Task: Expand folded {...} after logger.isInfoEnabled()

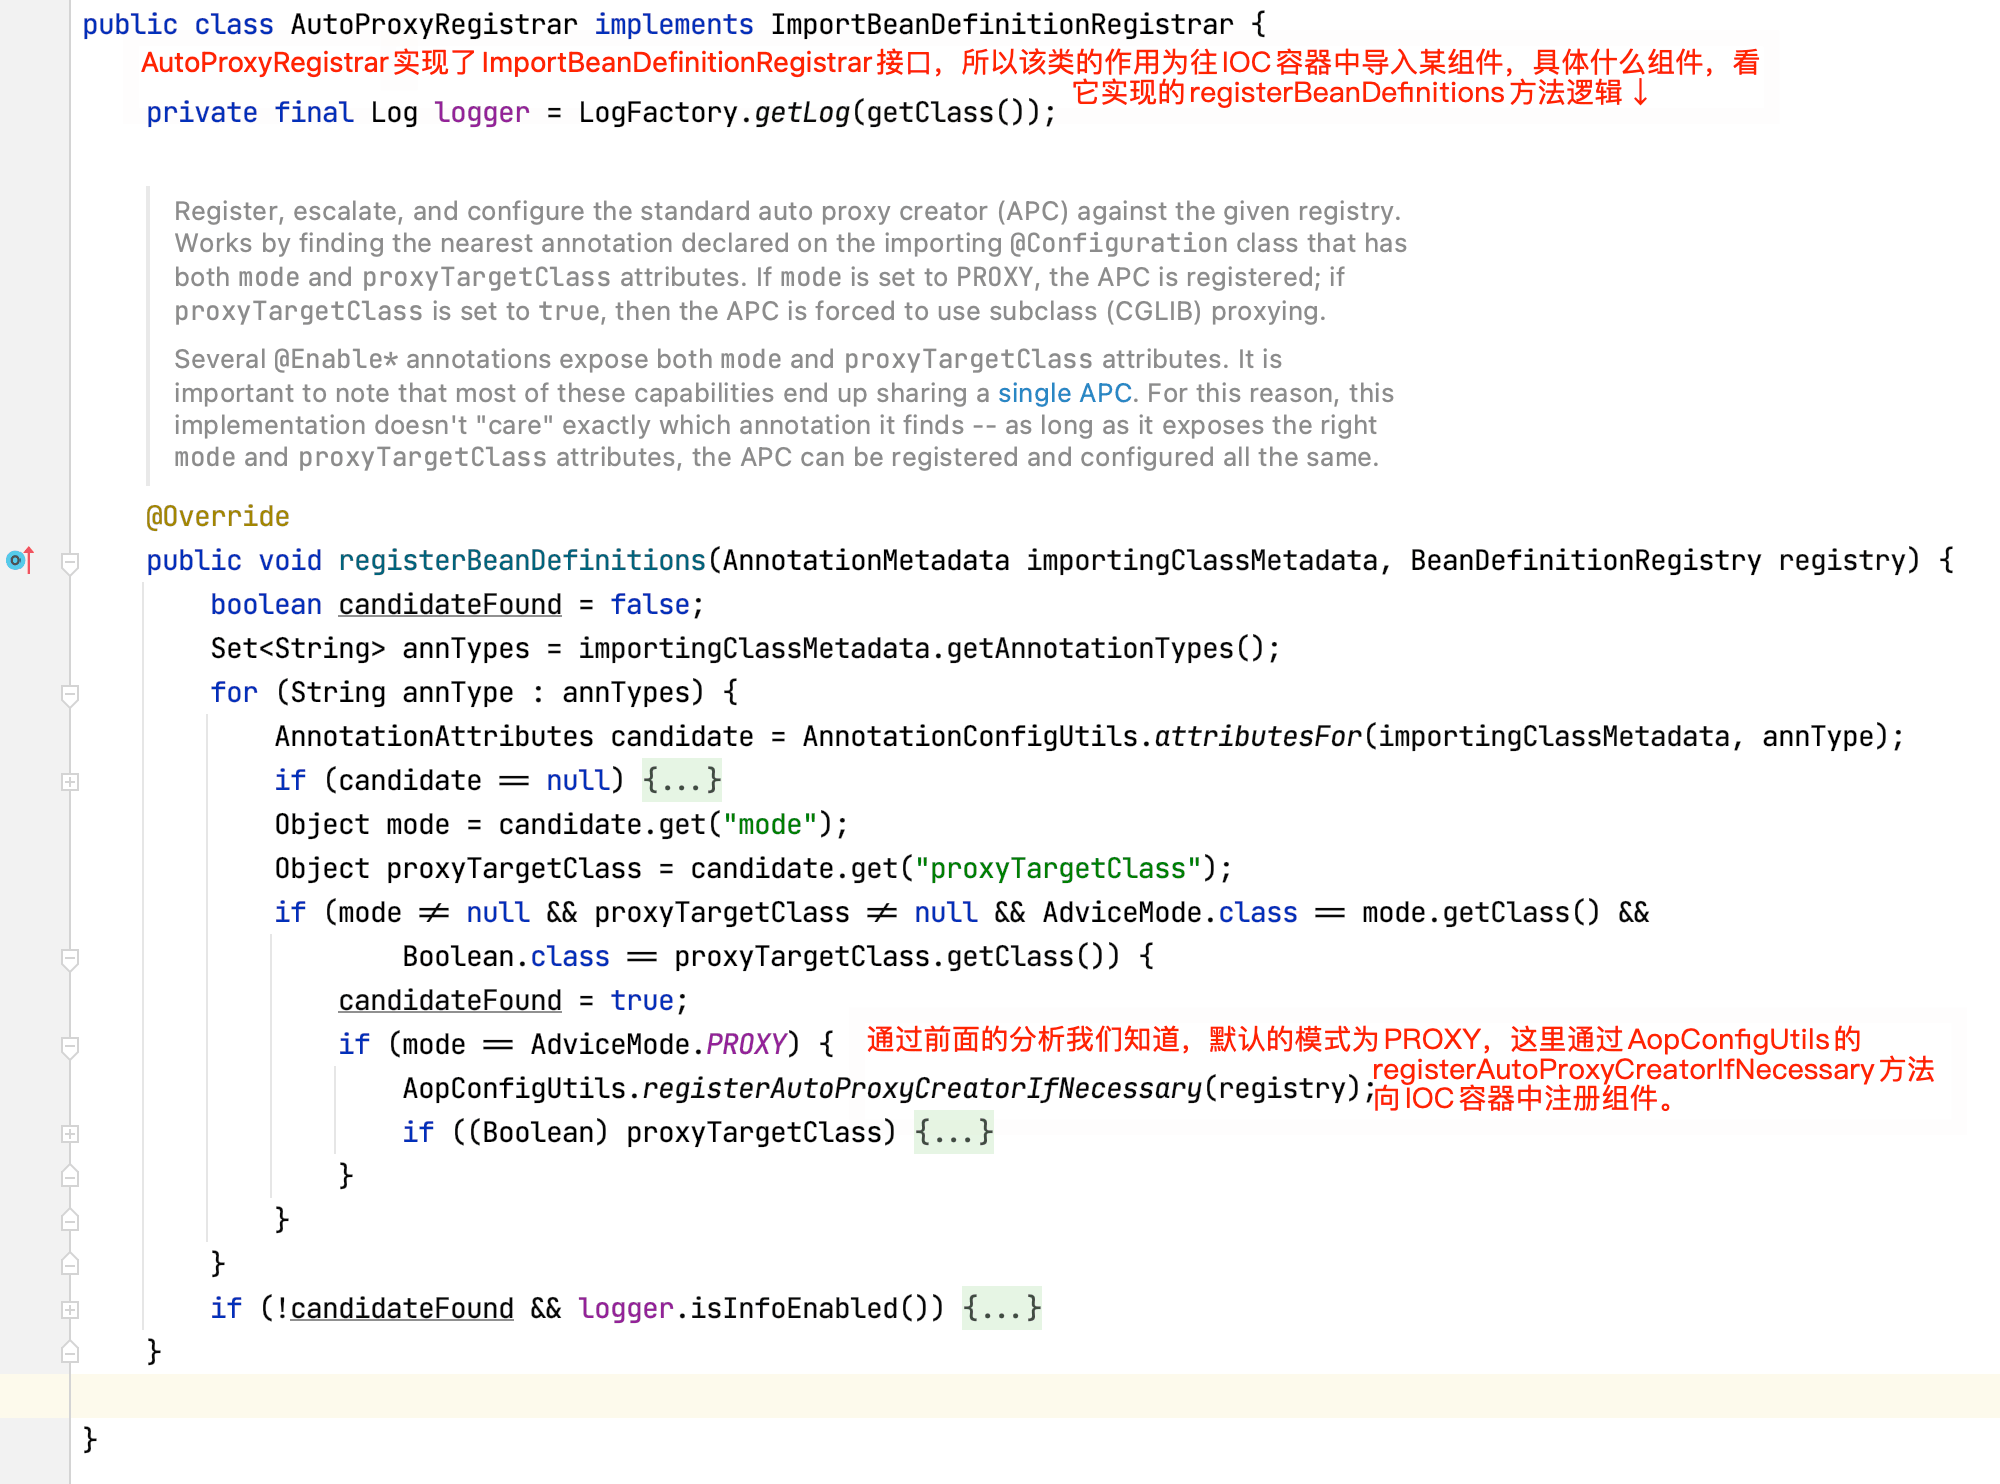Action: pos(1002,1308)
